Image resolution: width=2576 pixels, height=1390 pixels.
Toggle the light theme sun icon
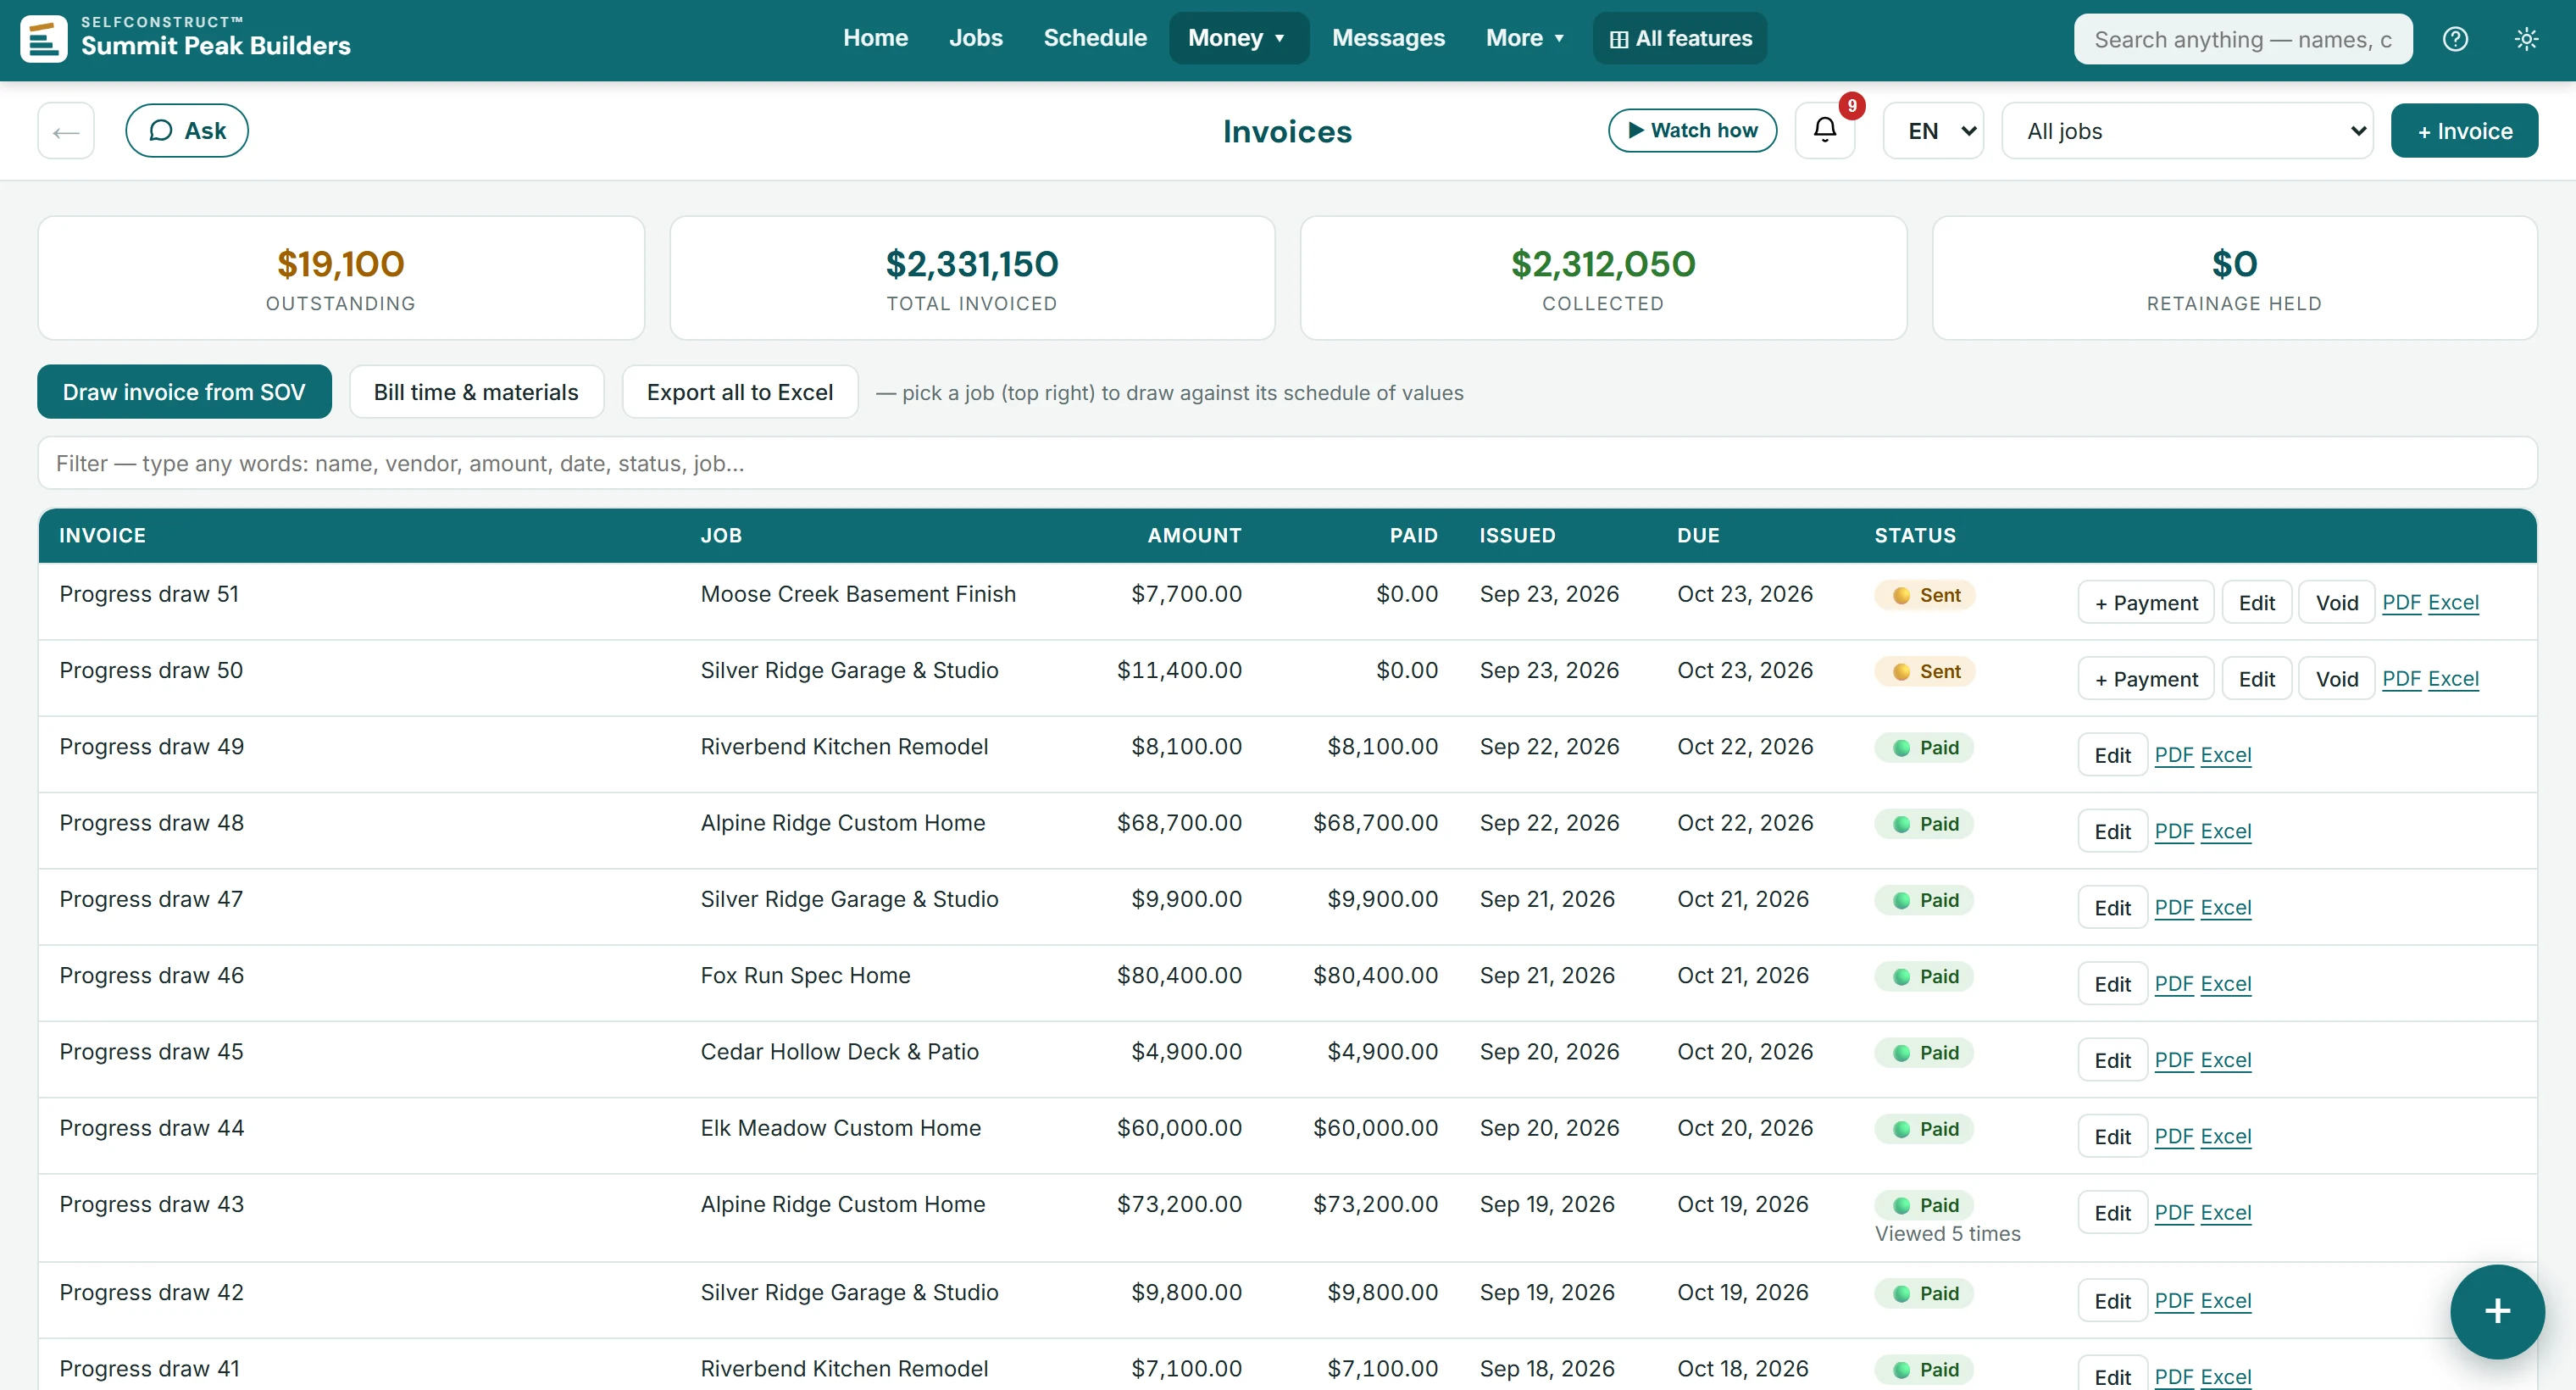[x=2526, y=39]
